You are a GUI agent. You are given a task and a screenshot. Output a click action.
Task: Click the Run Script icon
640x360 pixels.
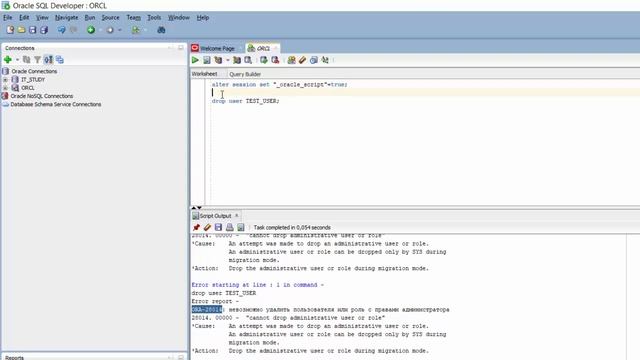point(207,60)
